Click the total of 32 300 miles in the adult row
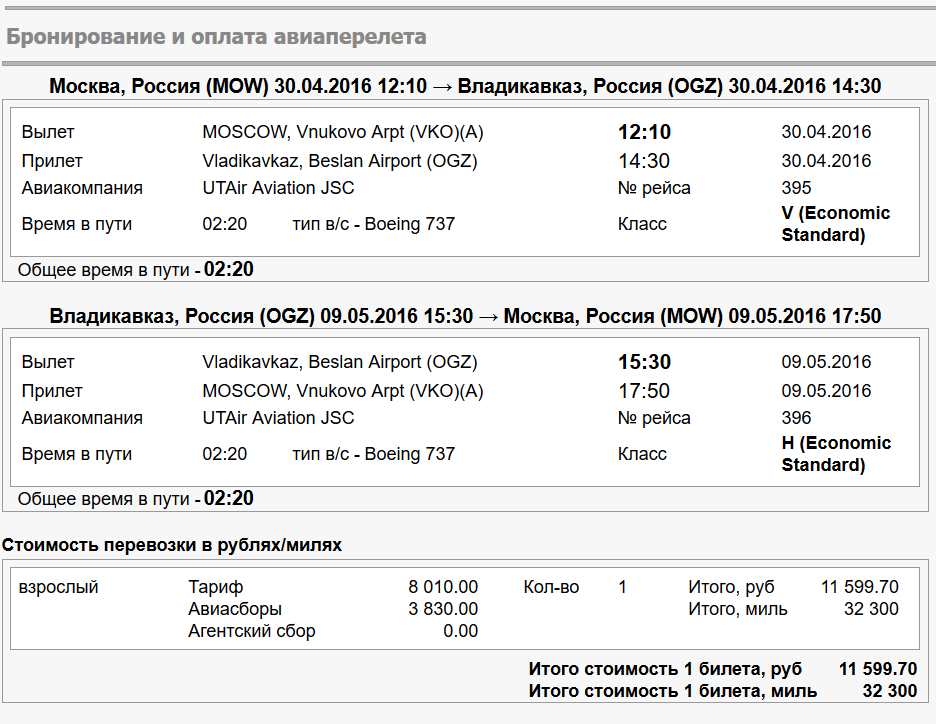 pyautogui.click(x=871, y=609)
